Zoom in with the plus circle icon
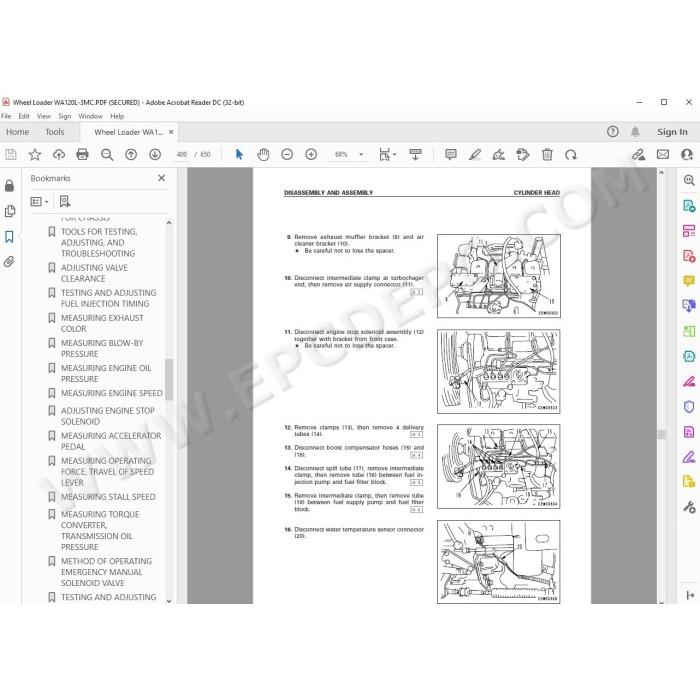700x700 pixels. 311,154
